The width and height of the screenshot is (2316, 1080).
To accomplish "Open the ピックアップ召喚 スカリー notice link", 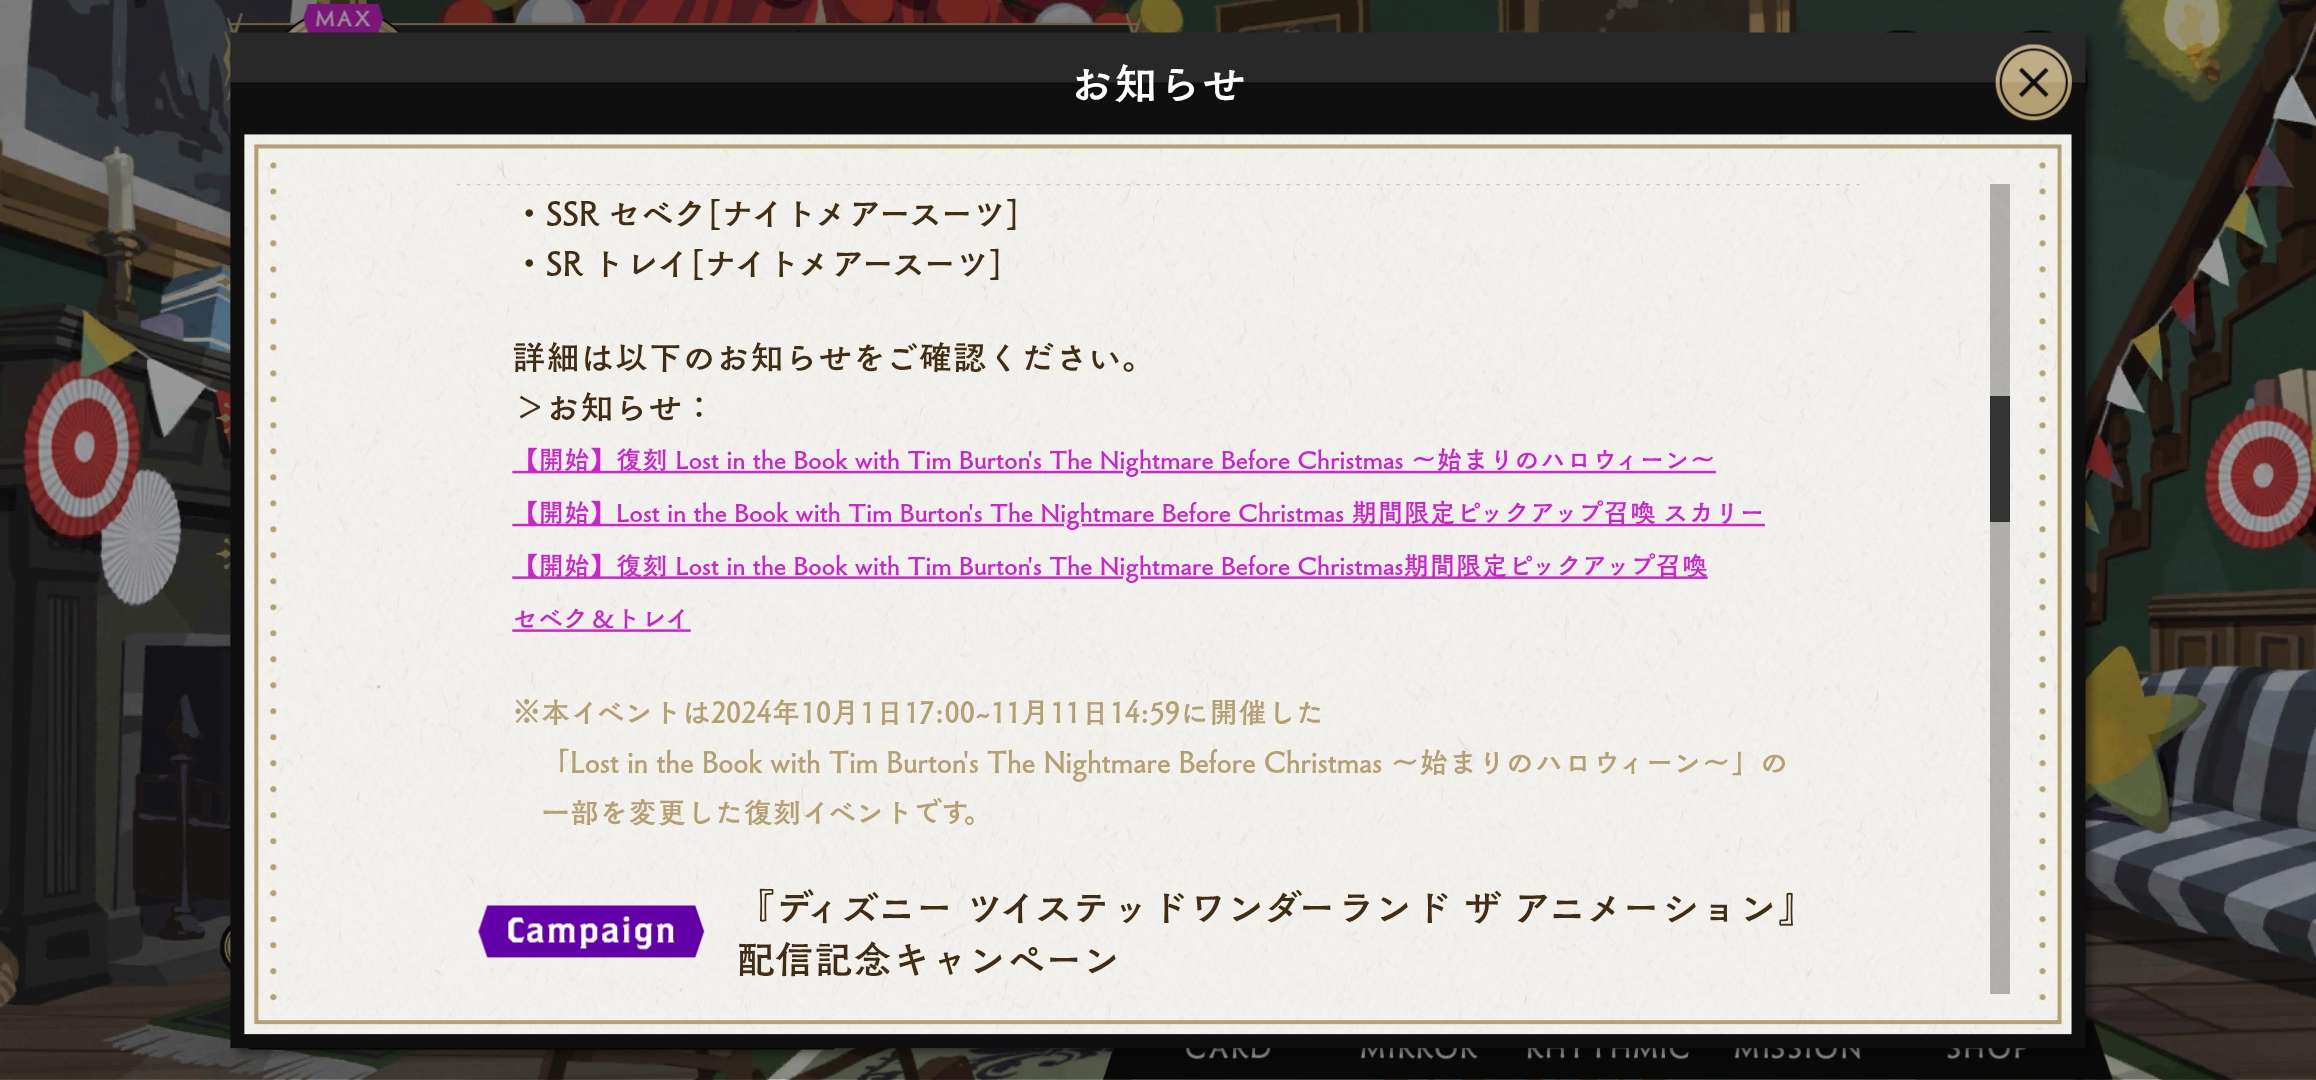I will point(1137,514).
